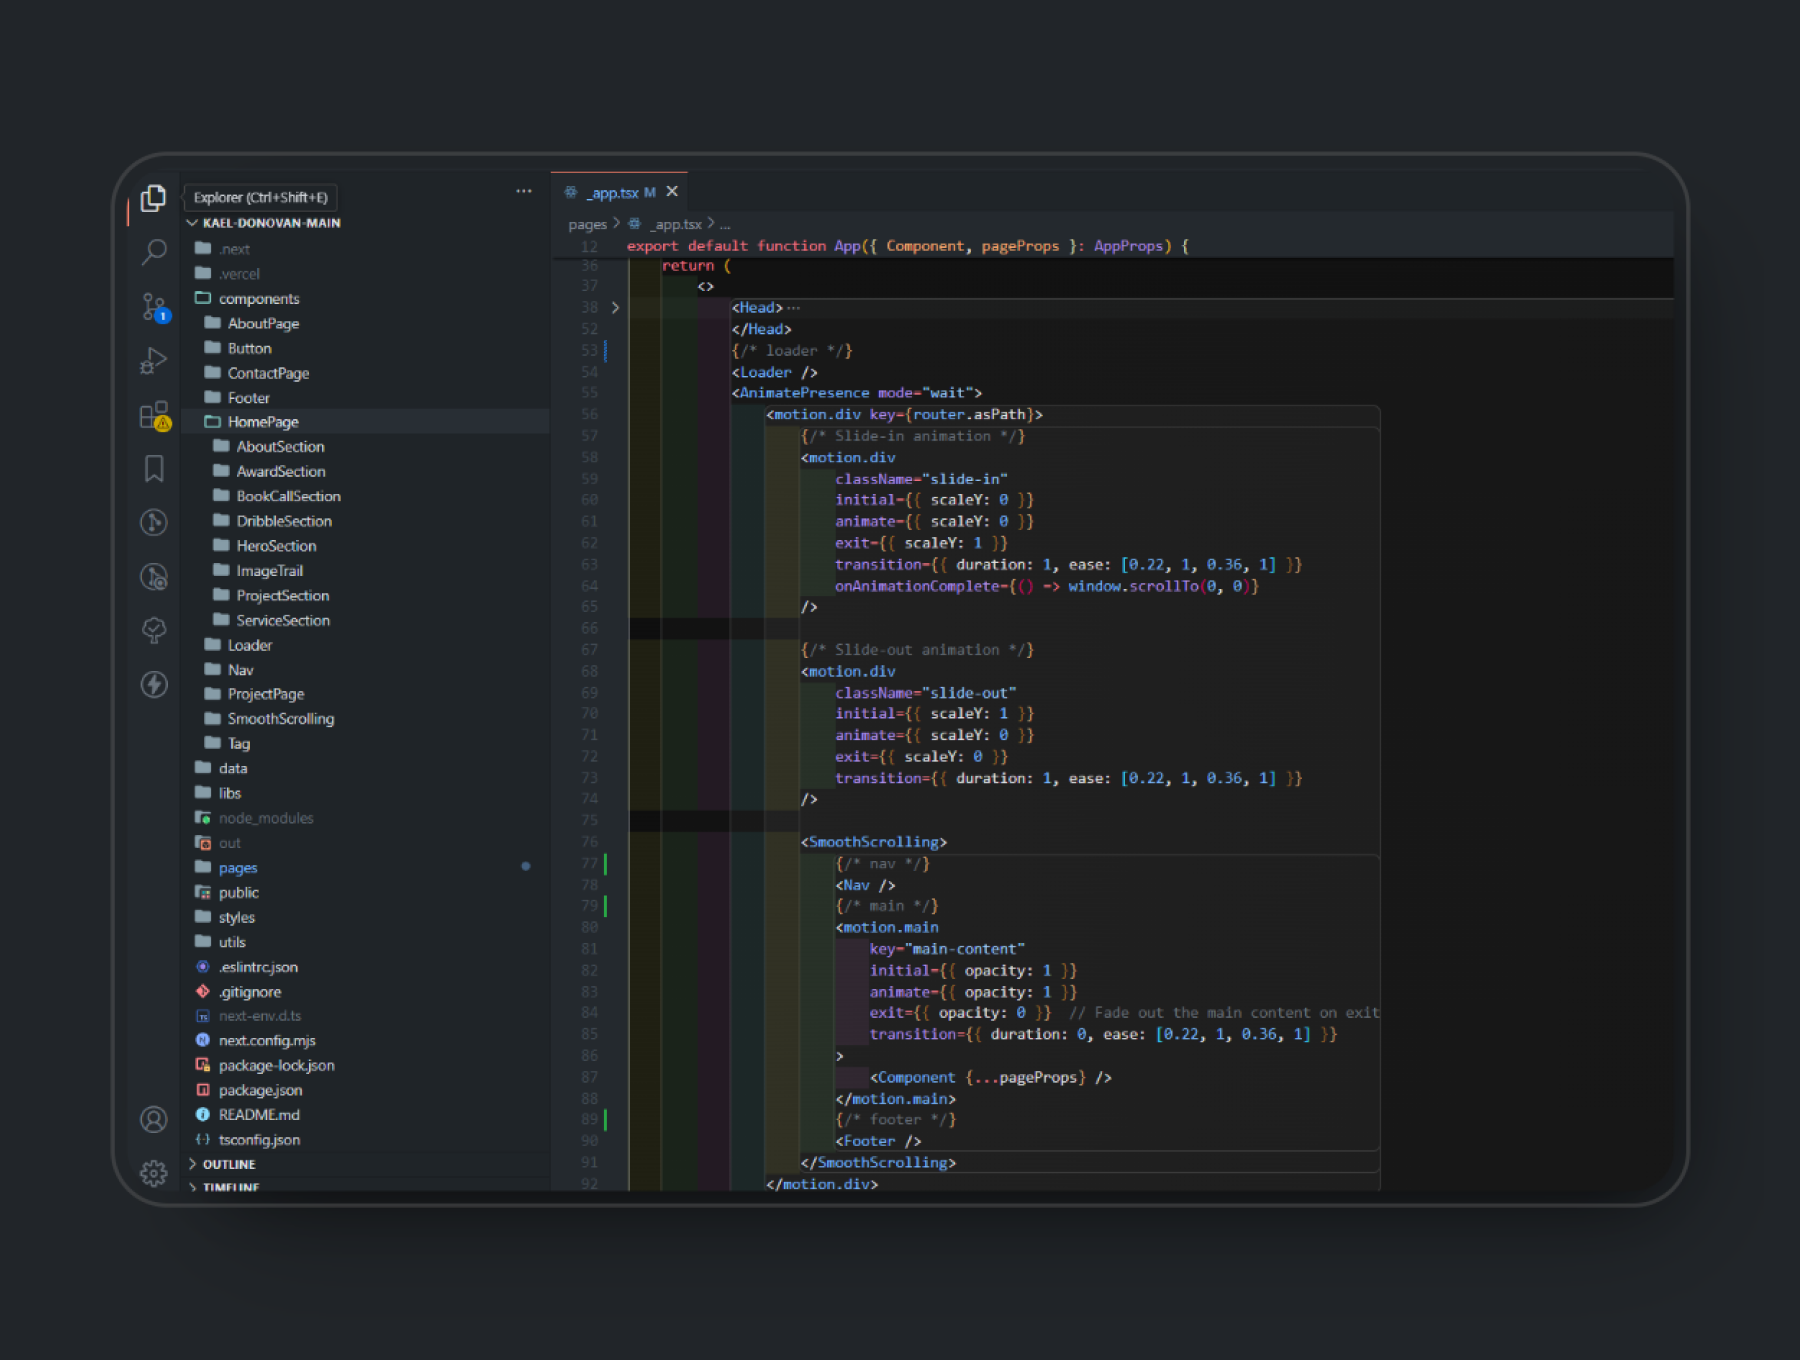Viewport: 1800px width, 1360px height.
Task: Open Explorer's more actions ellipsis menu
Action: click(x=523, y=191)
